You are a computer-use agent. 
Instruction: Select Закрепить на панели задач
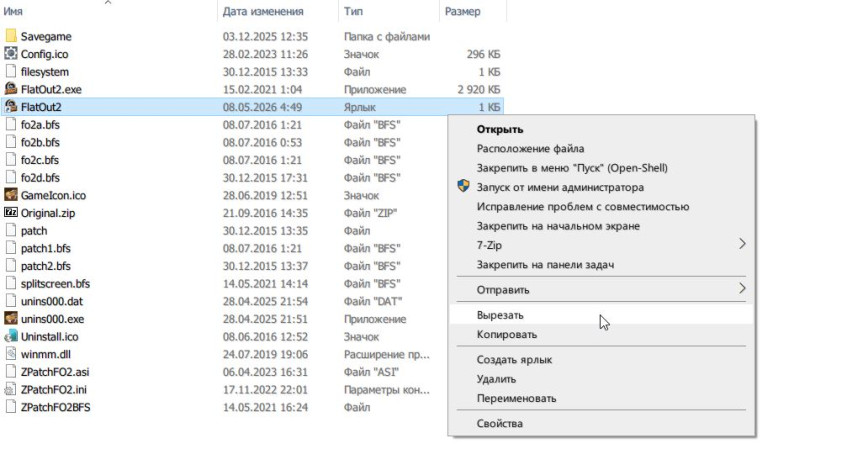545,265
